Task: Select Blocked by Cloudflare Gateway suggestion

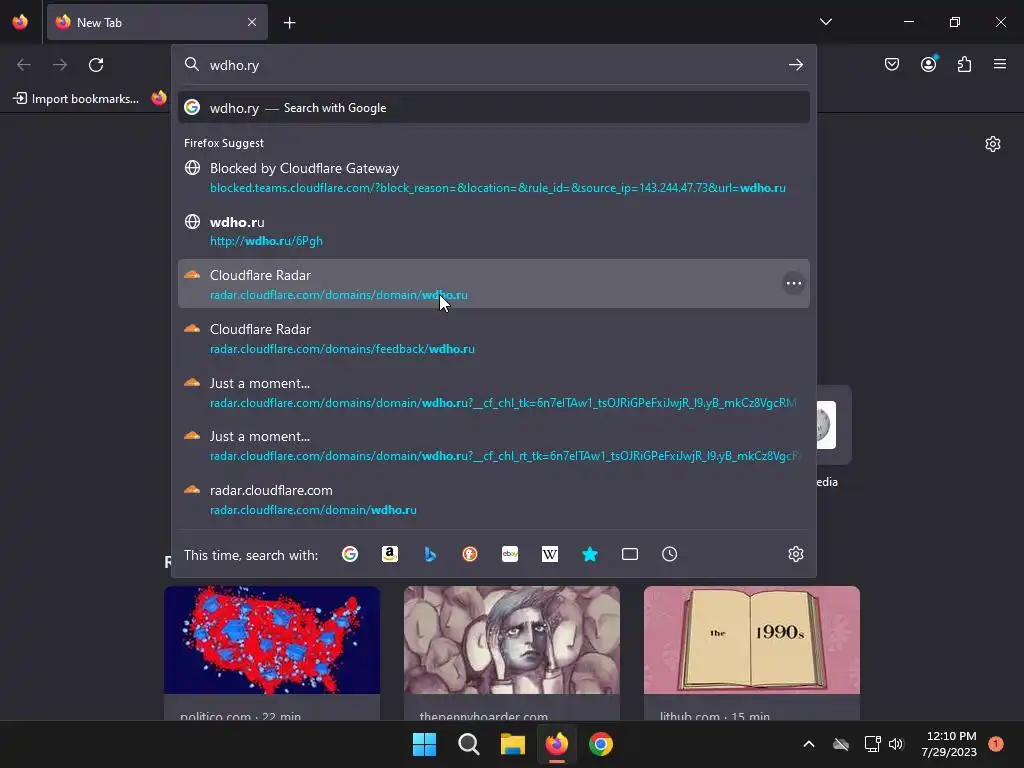Action: click(x=494, y=178)
